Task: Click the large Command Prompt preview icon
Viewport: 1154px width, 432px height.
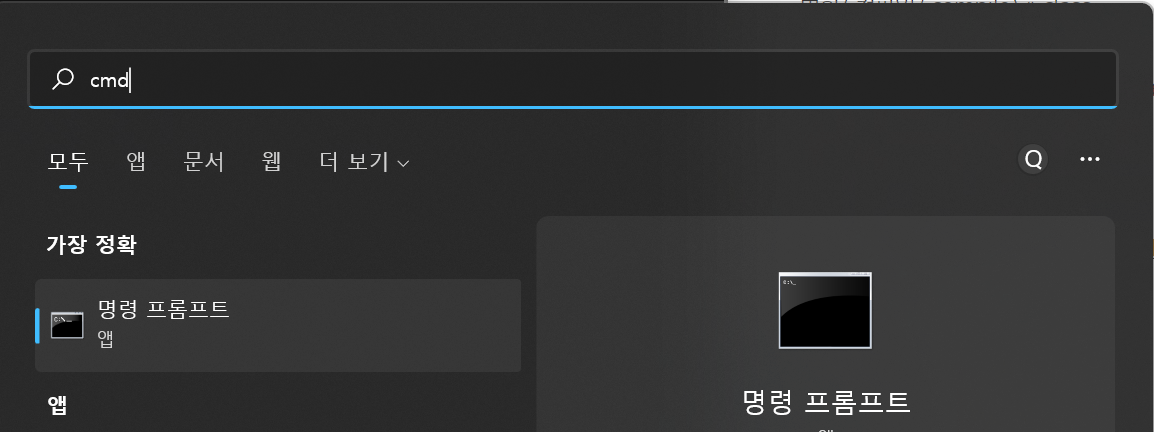Action: coord(825,311)
